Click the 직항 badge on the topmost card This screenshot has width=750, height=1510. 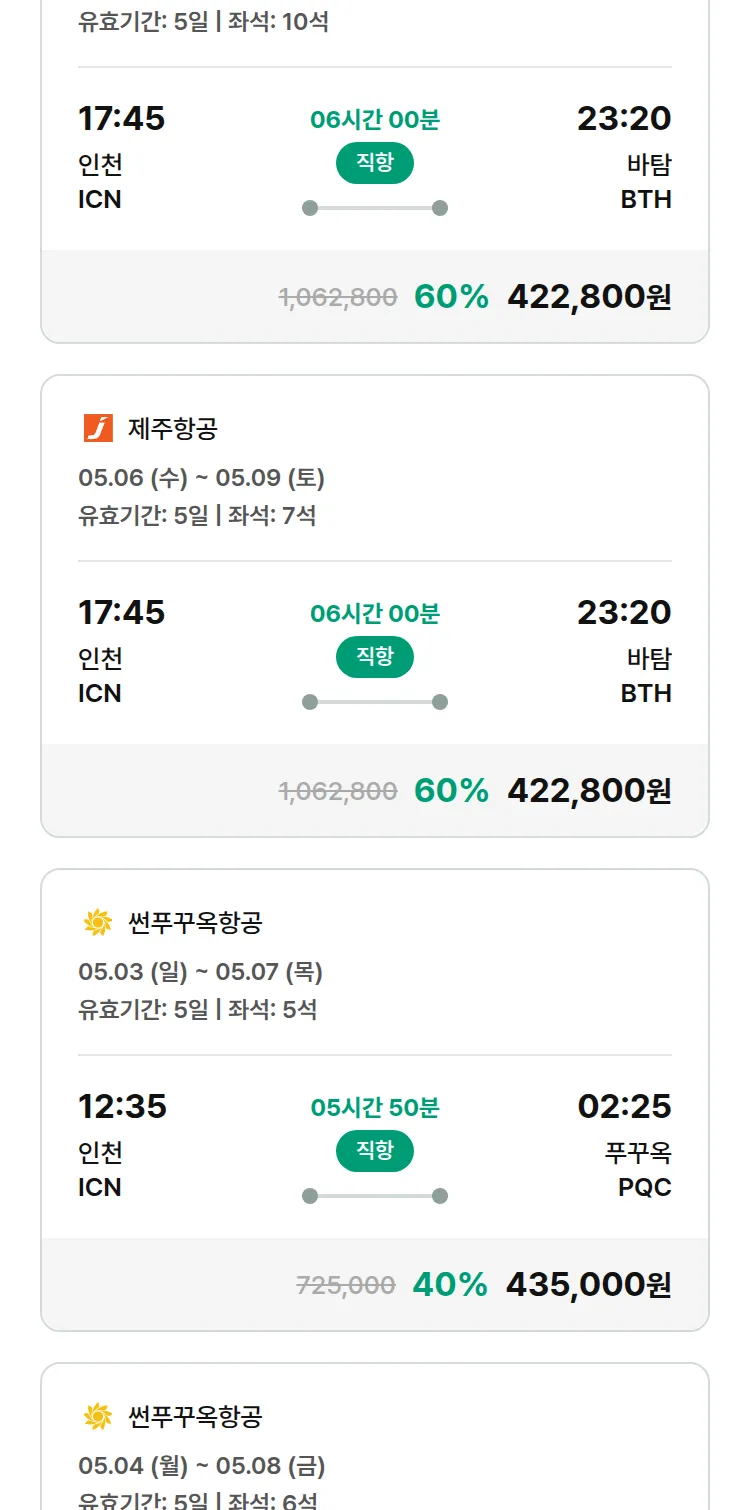[x=374, y=163]
